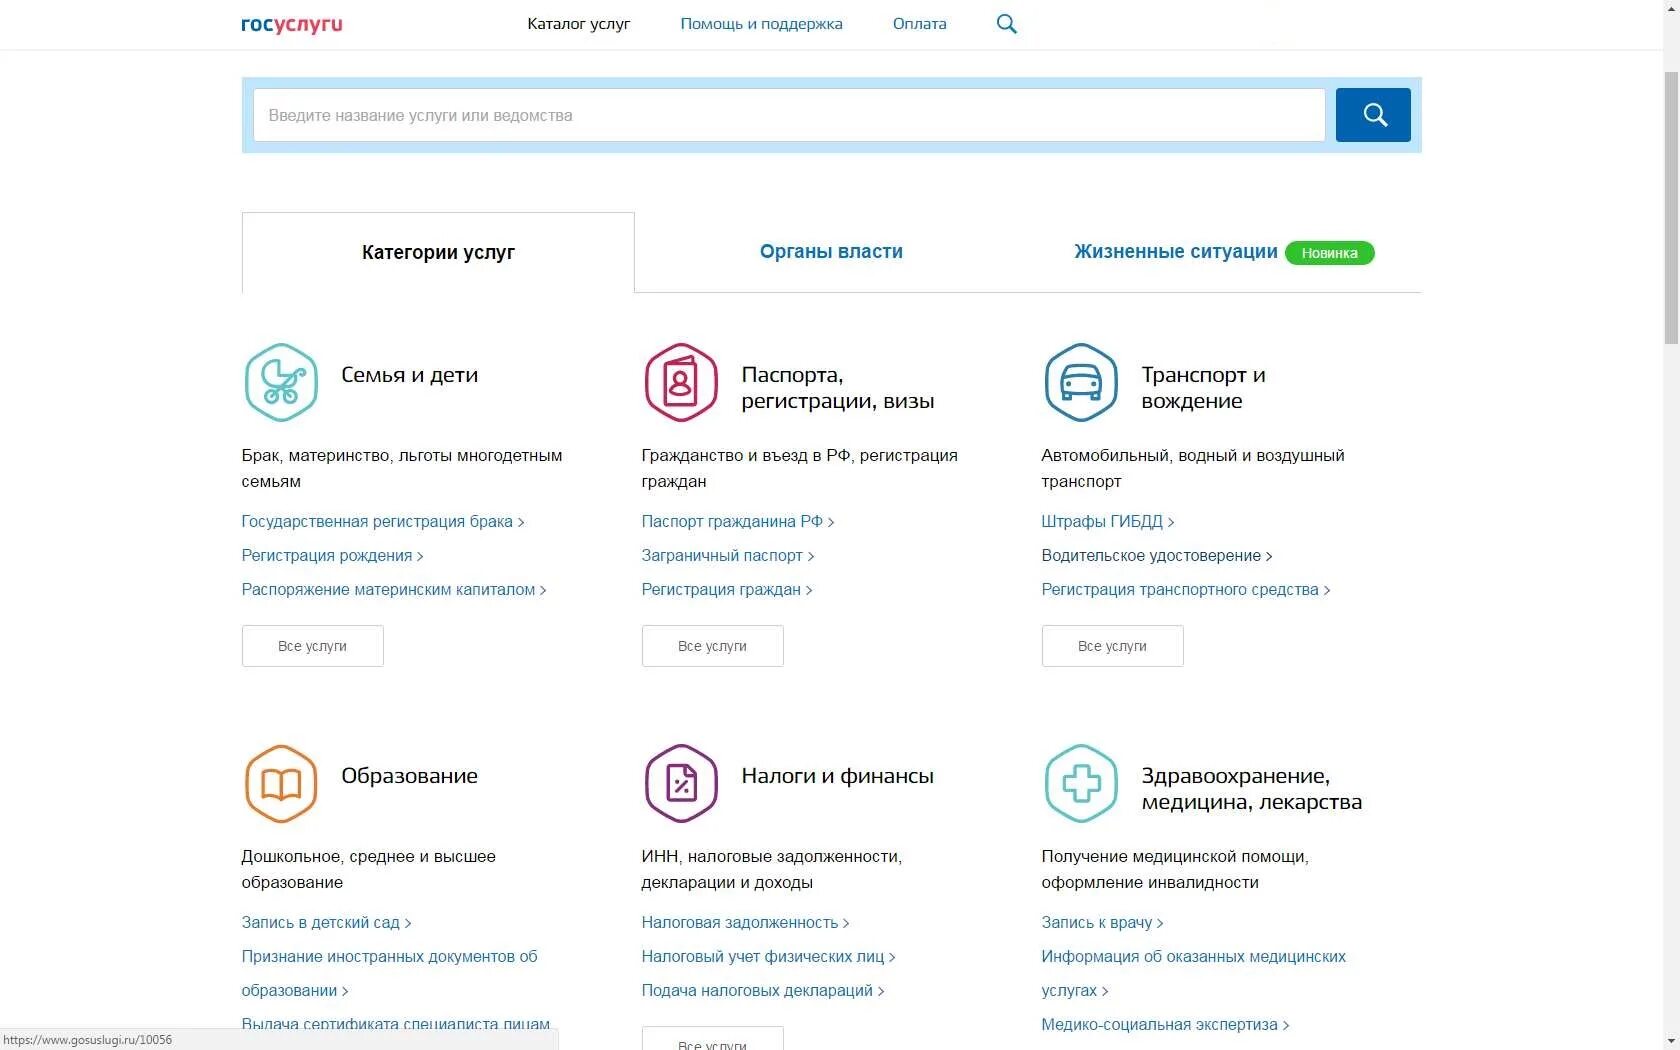Open Медико-социальная экспертиза link
The width and height of the screenshot is (1680, 1050).
1165,1025
